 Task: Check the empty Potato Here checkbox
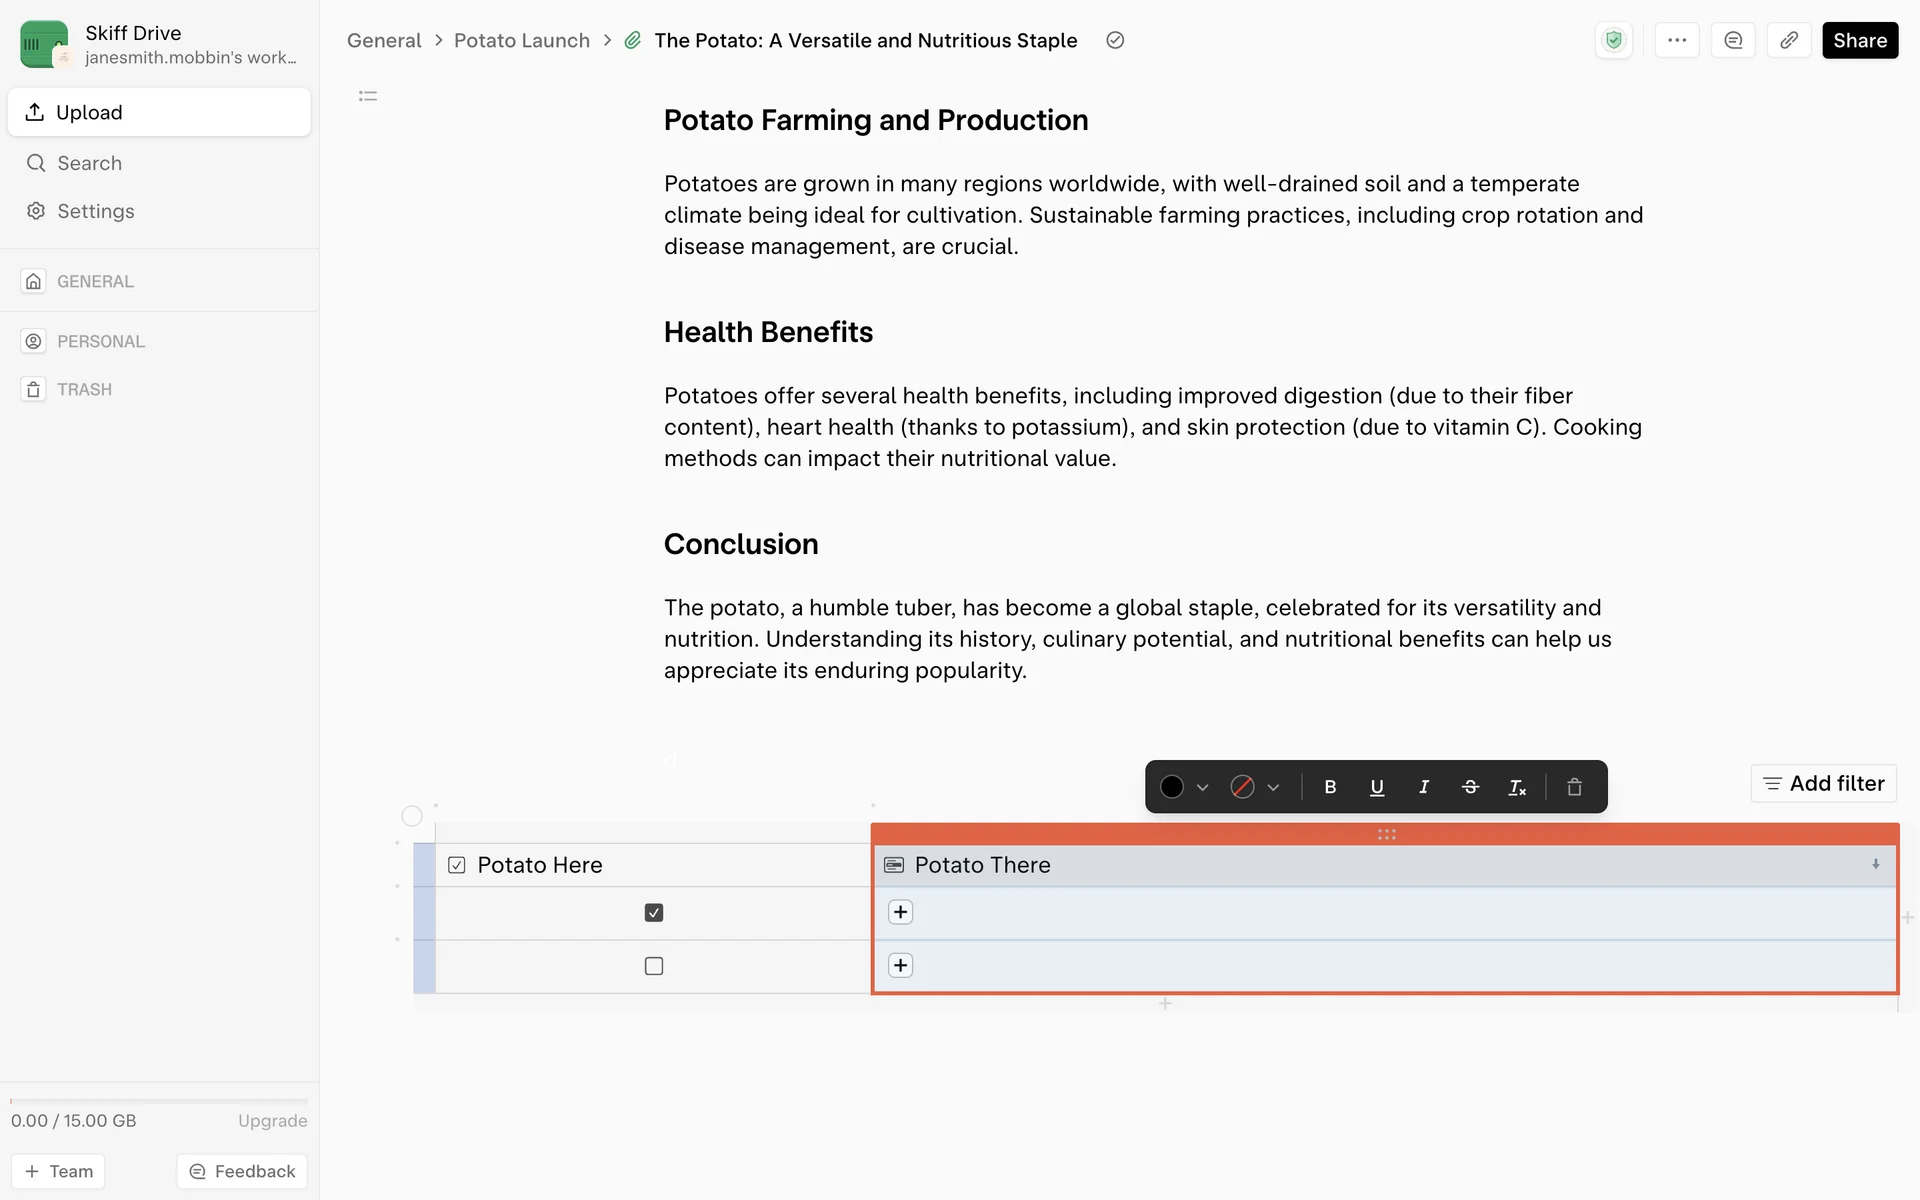click(x=654, y=966)
